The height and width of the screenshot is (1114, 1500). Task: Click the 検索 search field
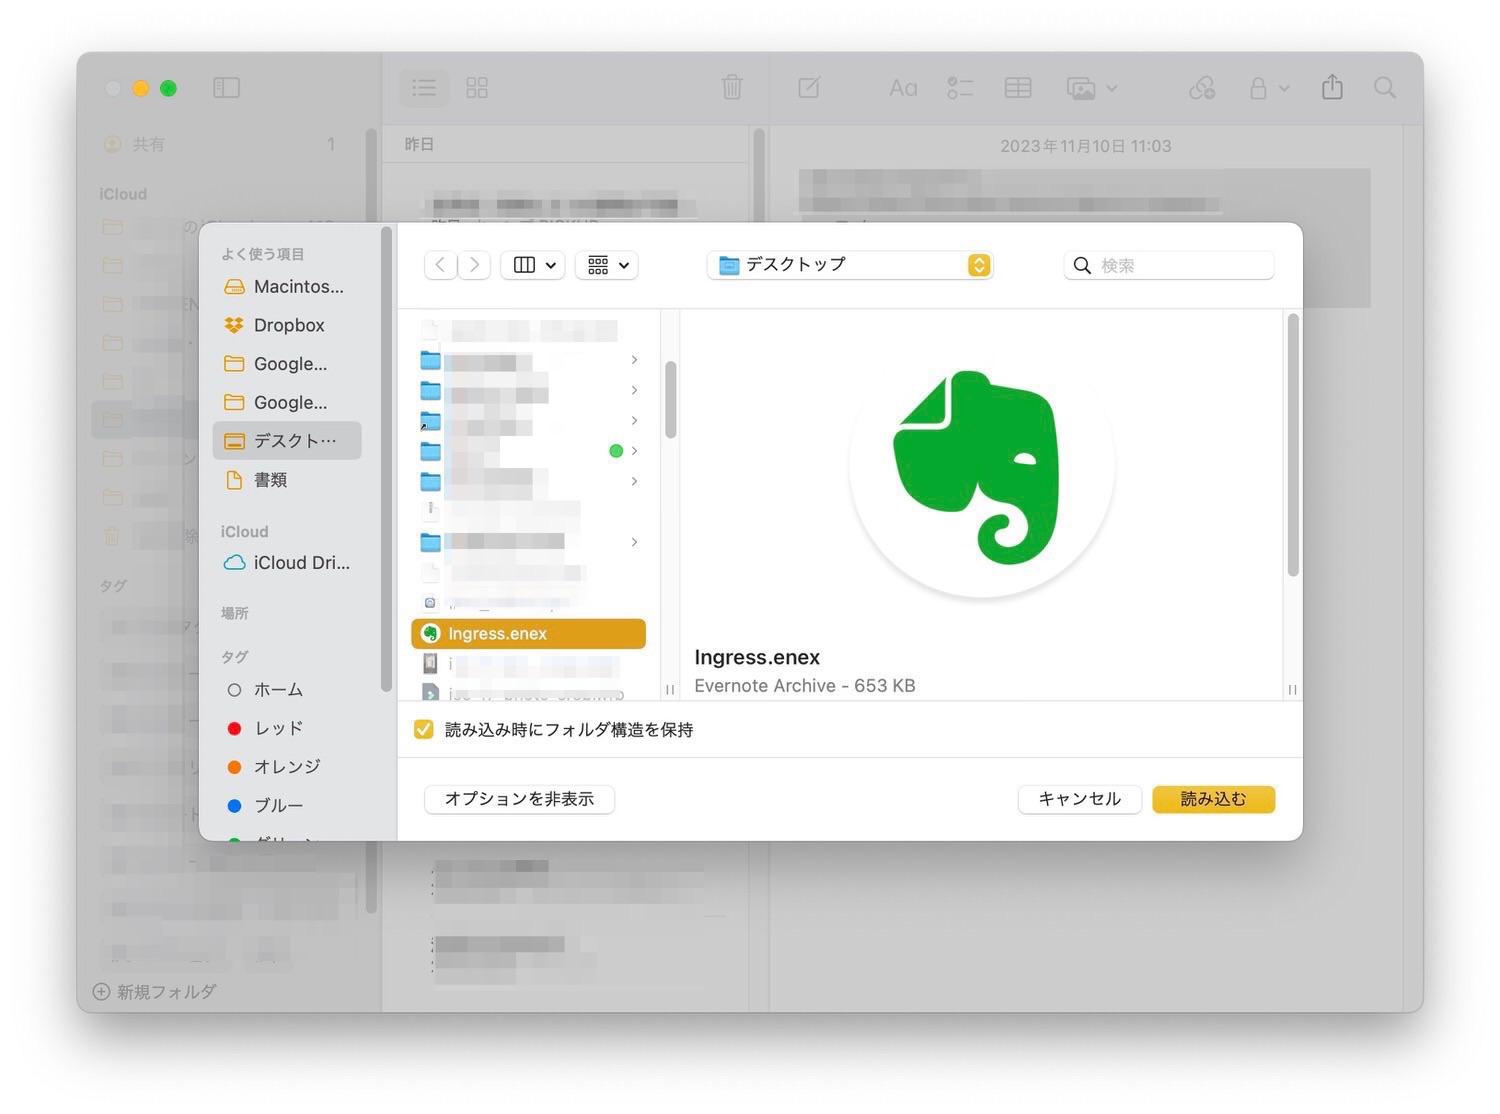tap(1169, 265)
